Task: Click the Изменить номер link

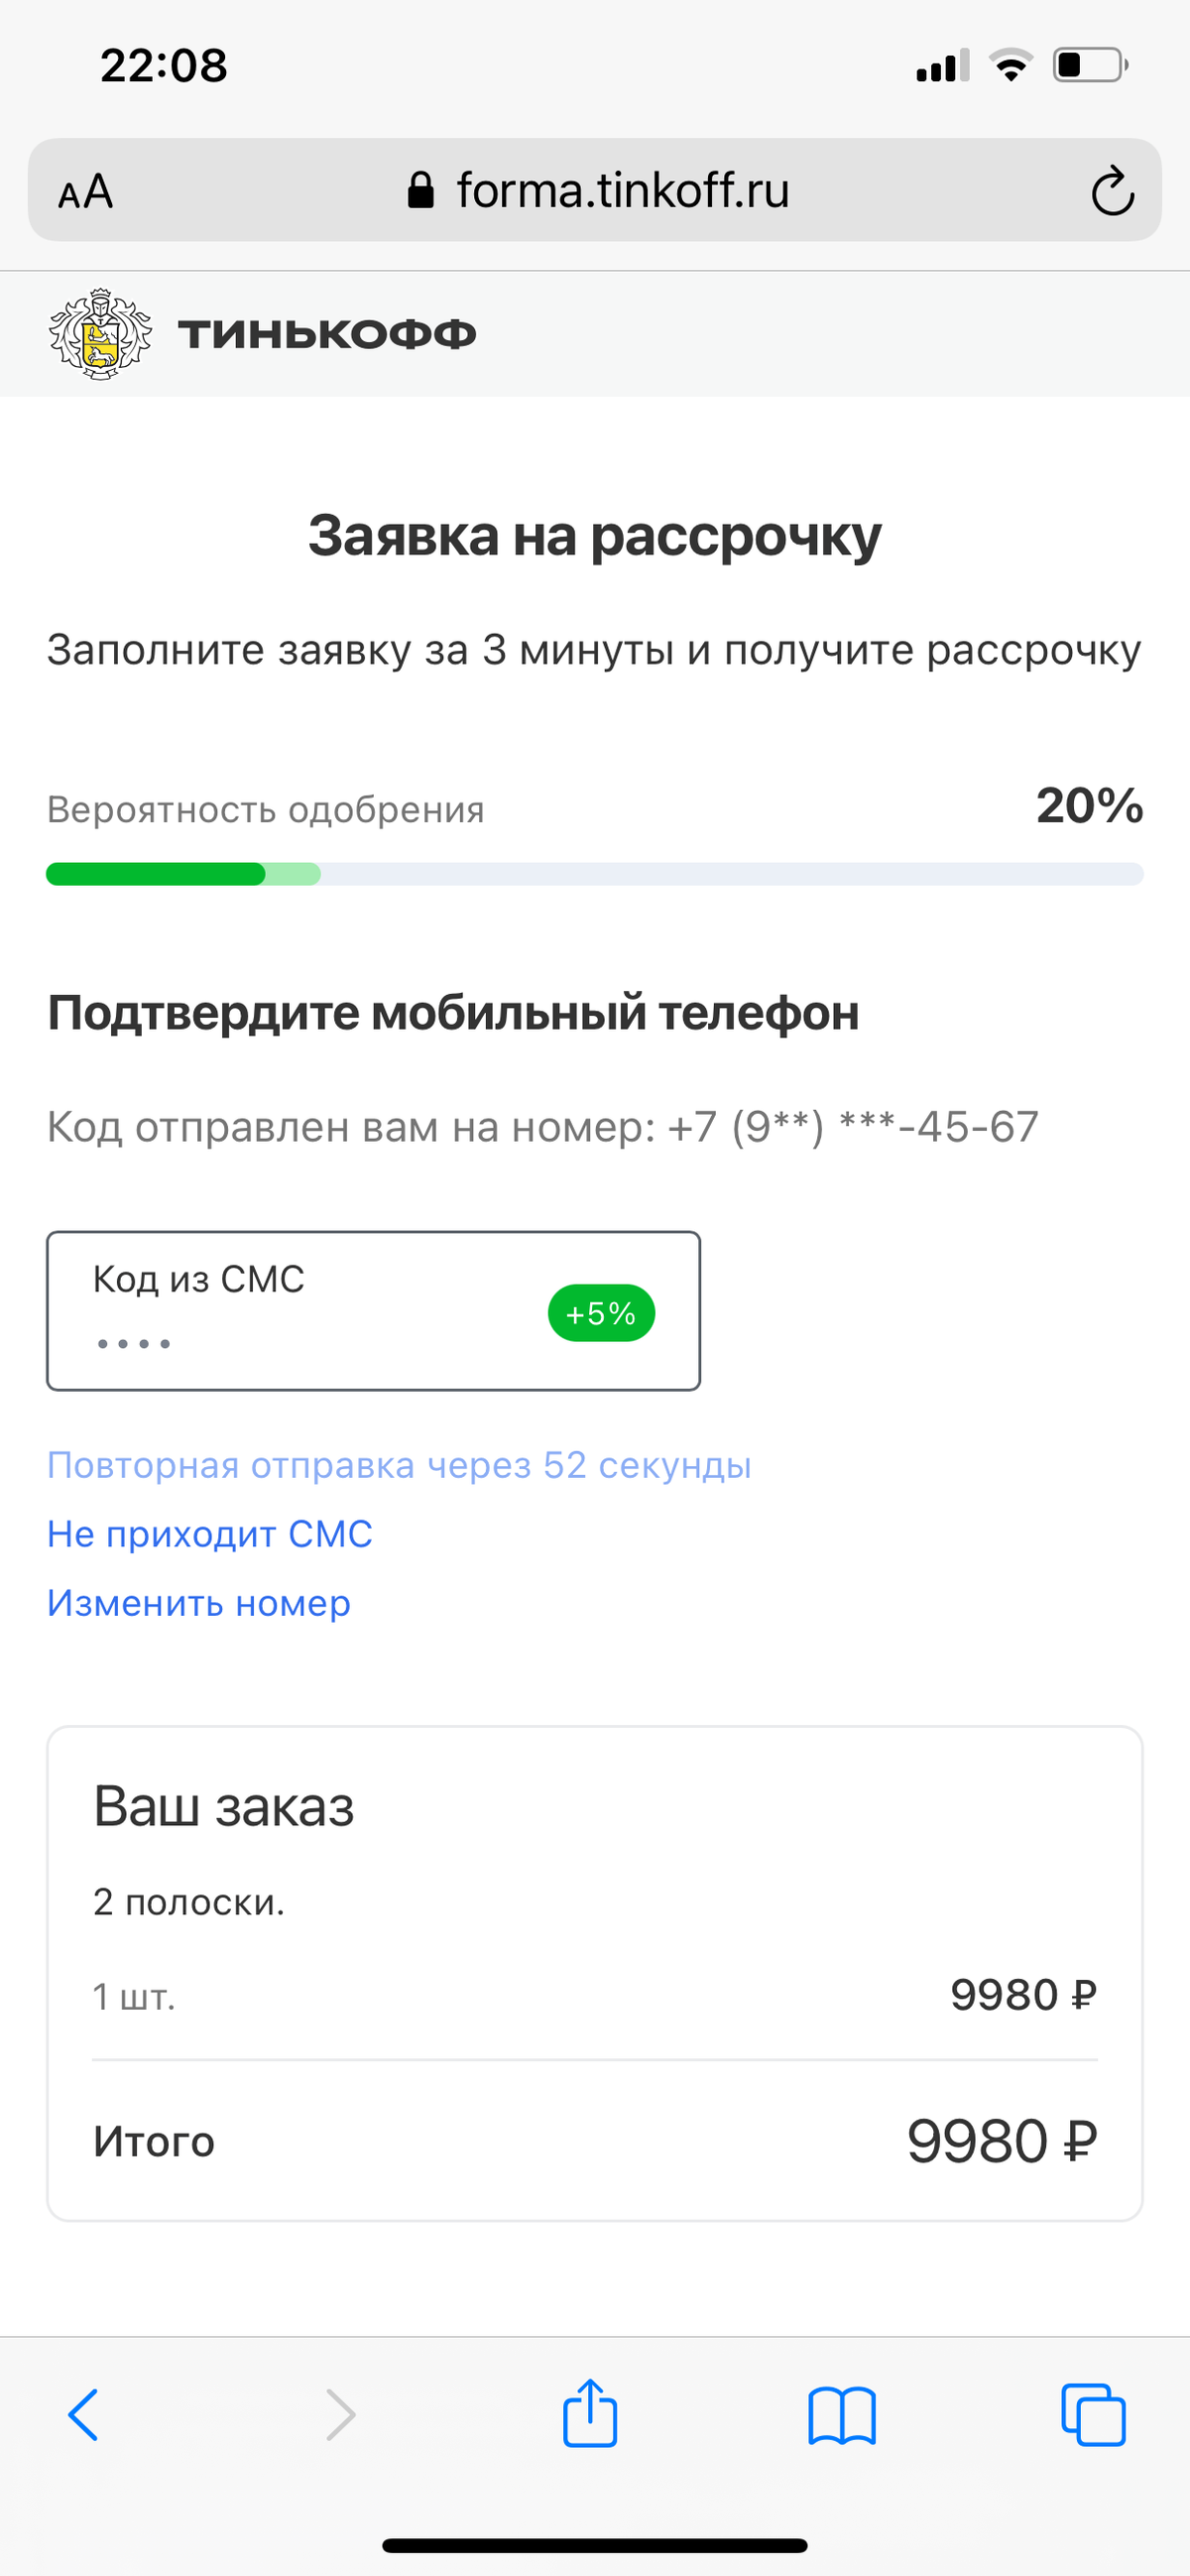Action: 199,1603
